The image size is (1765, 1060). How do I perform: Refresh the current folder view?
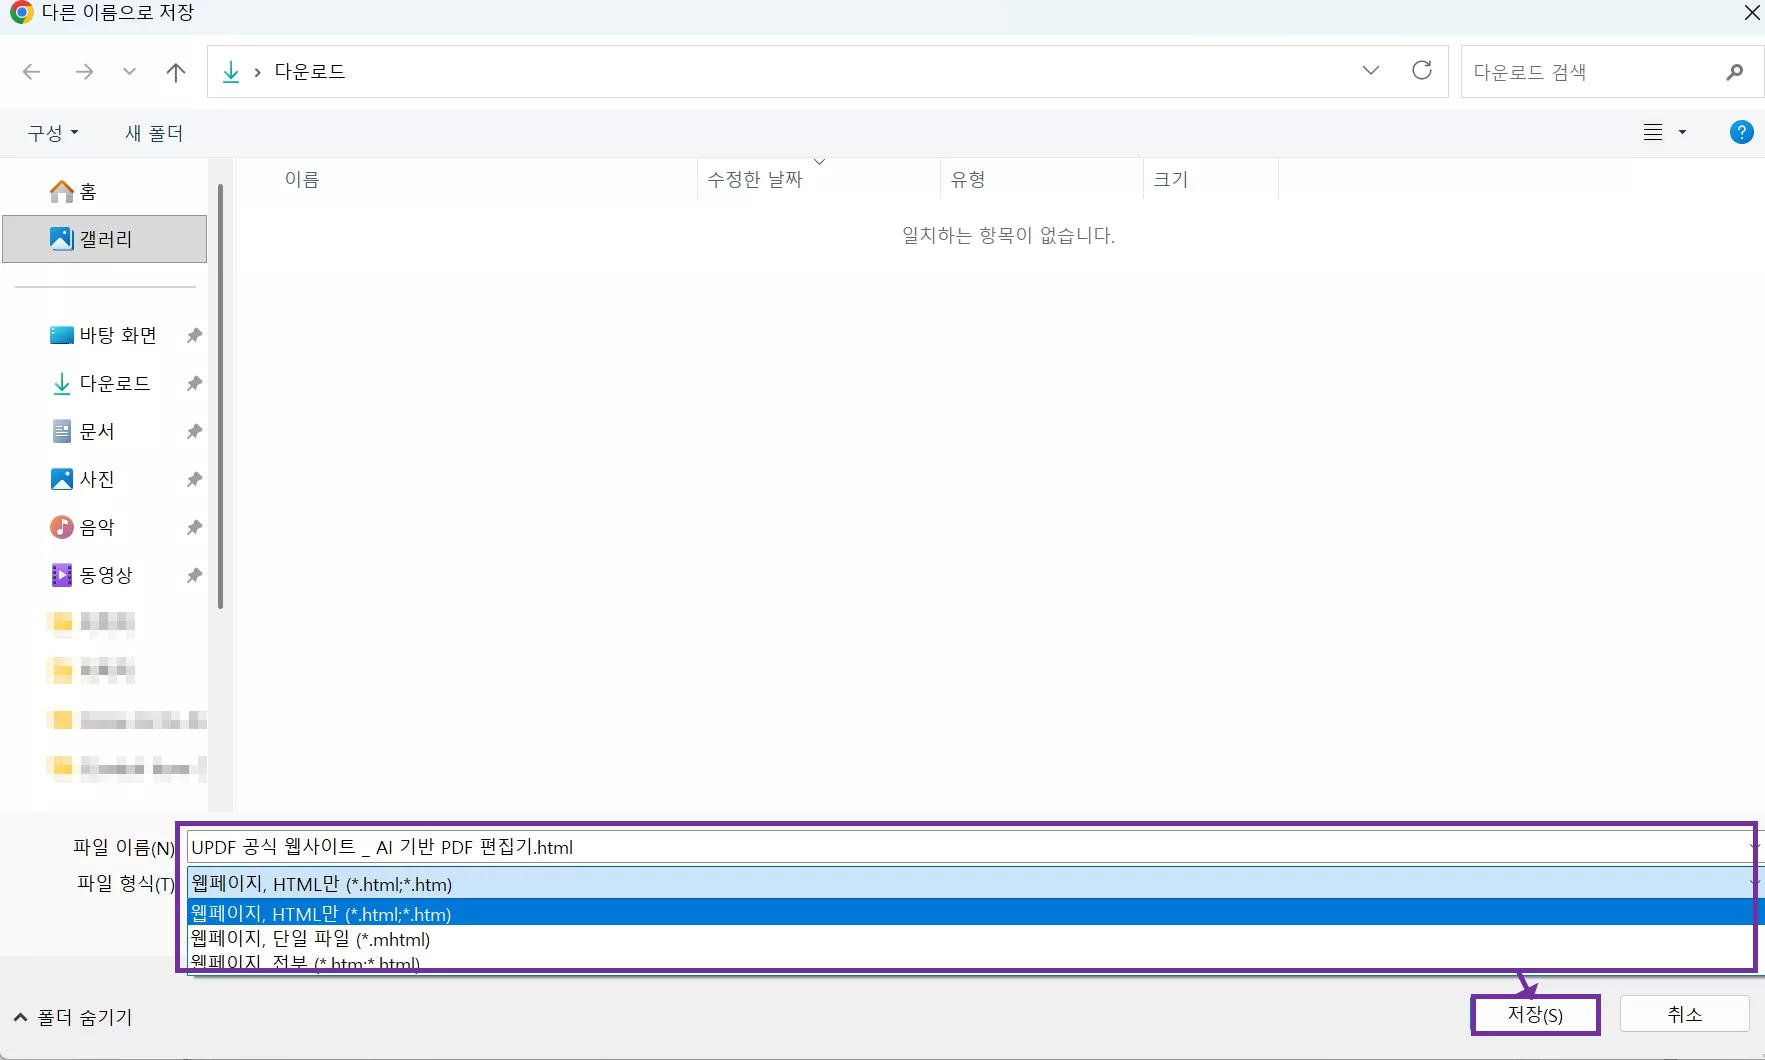(1422, 70)
